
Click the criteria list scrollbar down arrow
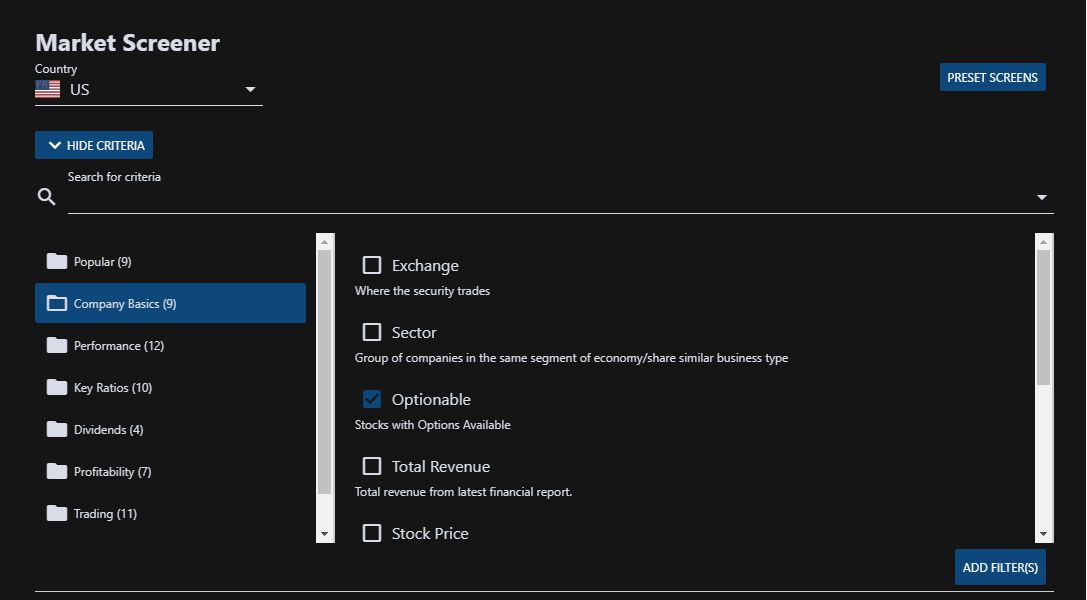pos(1044,534)
